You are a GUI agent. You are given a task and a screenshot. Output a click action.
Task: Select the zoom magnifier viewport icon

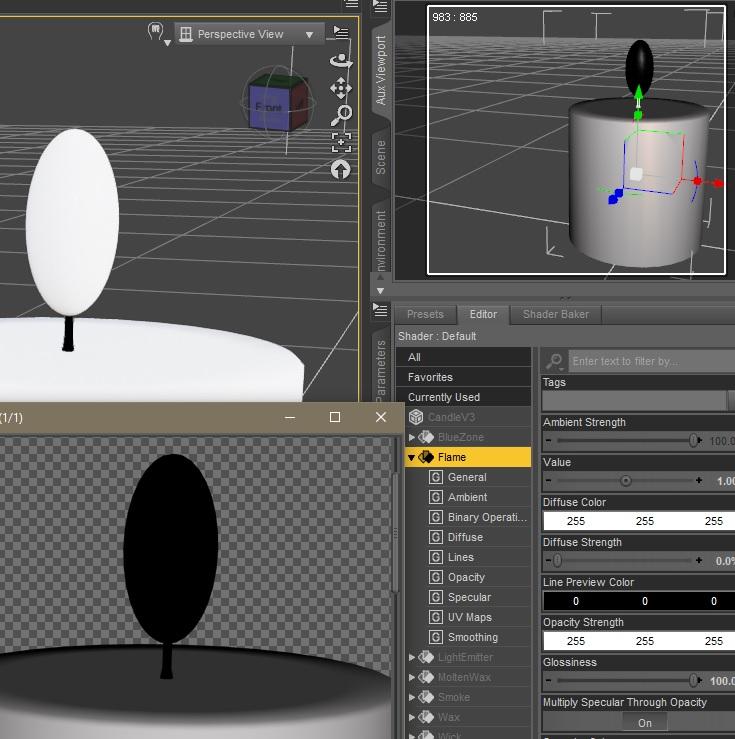341,115
